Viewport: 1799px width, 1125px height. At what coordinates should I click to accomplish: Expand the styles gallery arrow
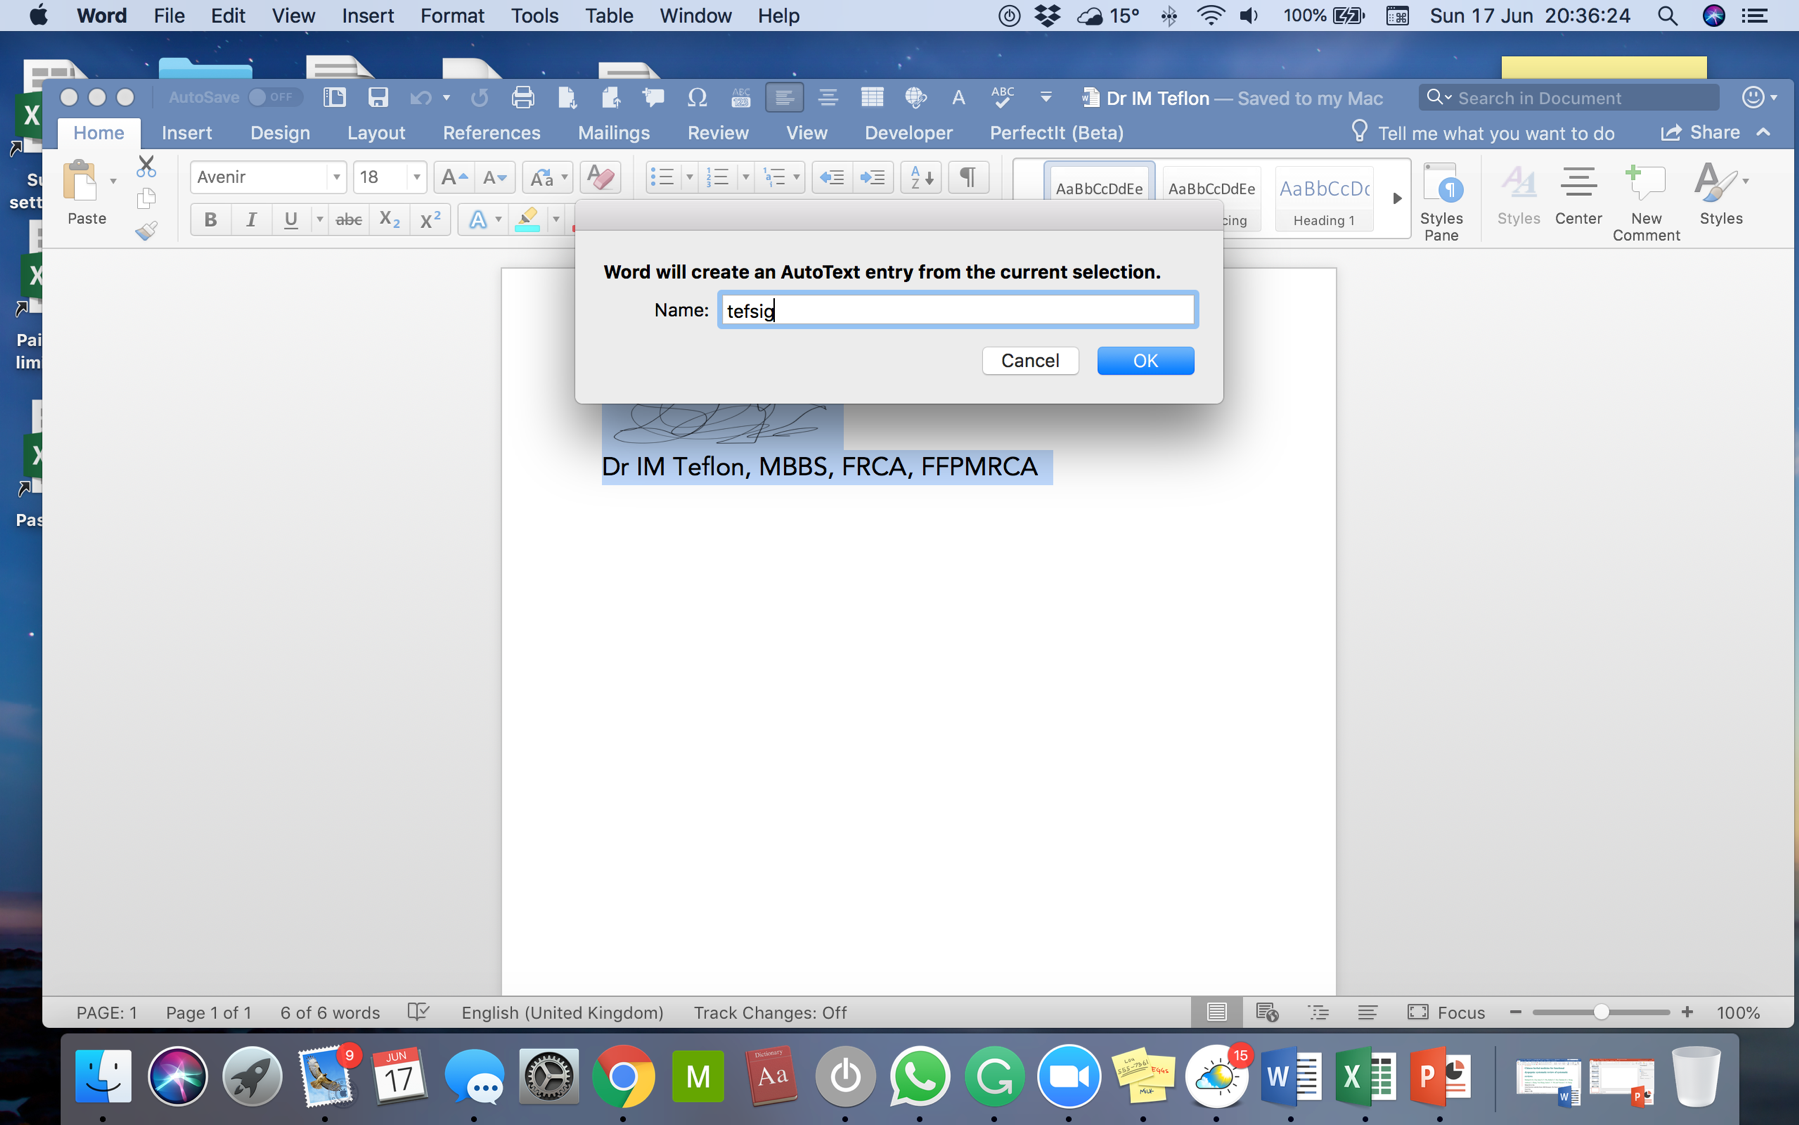1396,198
